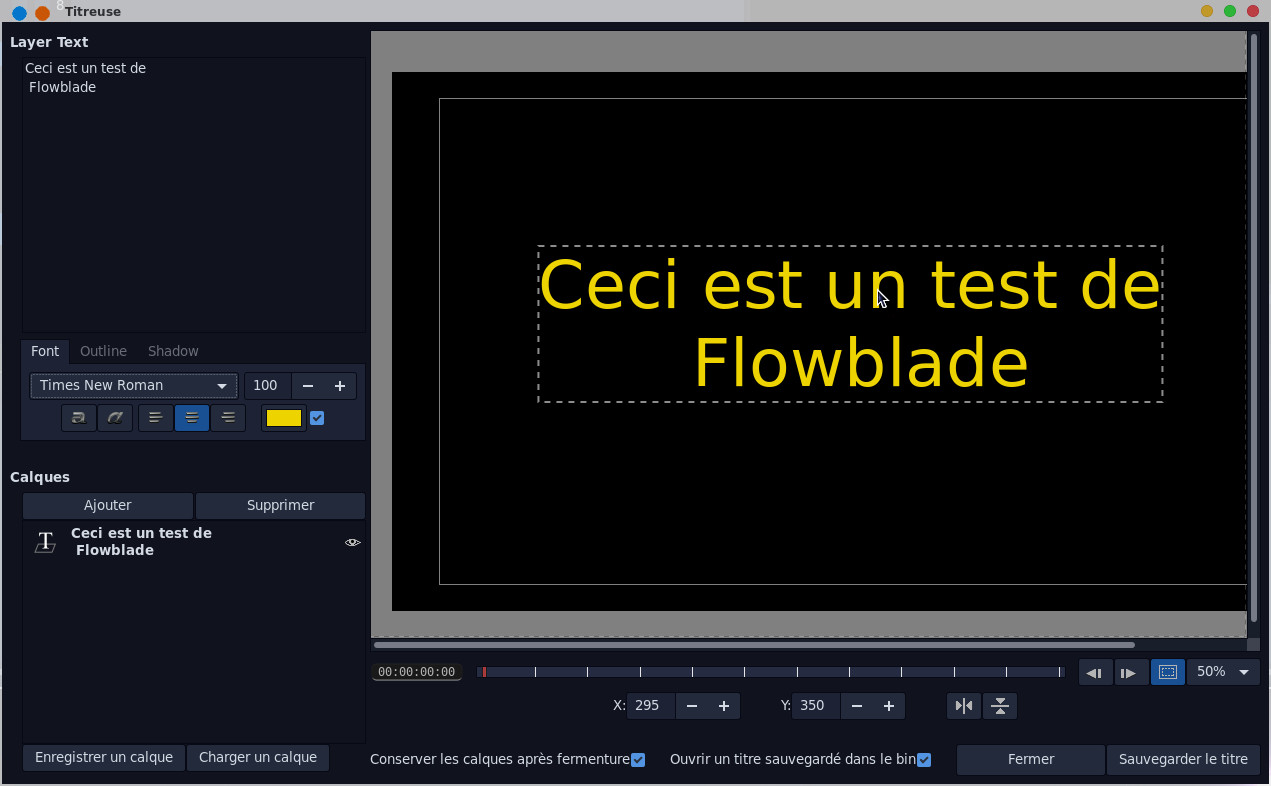The width and height of the screenshot is (1271, 786).
Task: Select the 'Ceci est un test de Flowblade' layer row
Action: point(194,542)
